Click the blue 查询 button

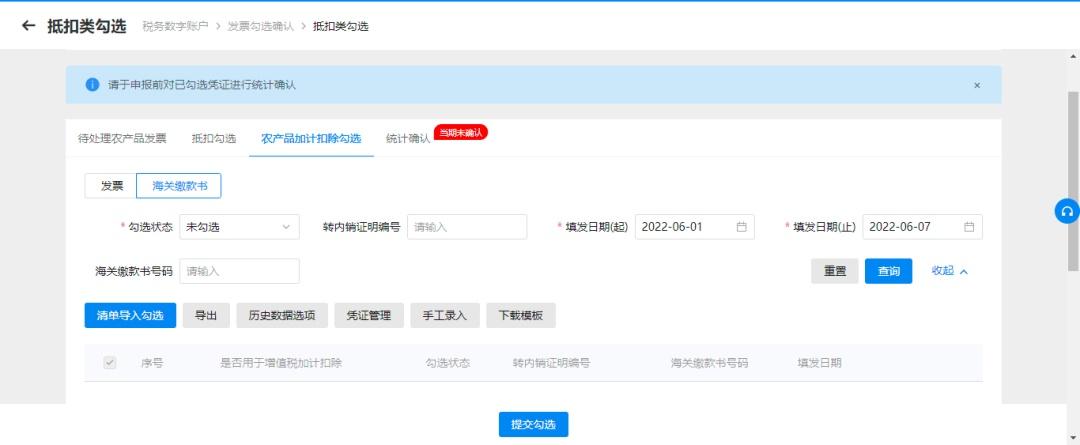click(888, 271)
